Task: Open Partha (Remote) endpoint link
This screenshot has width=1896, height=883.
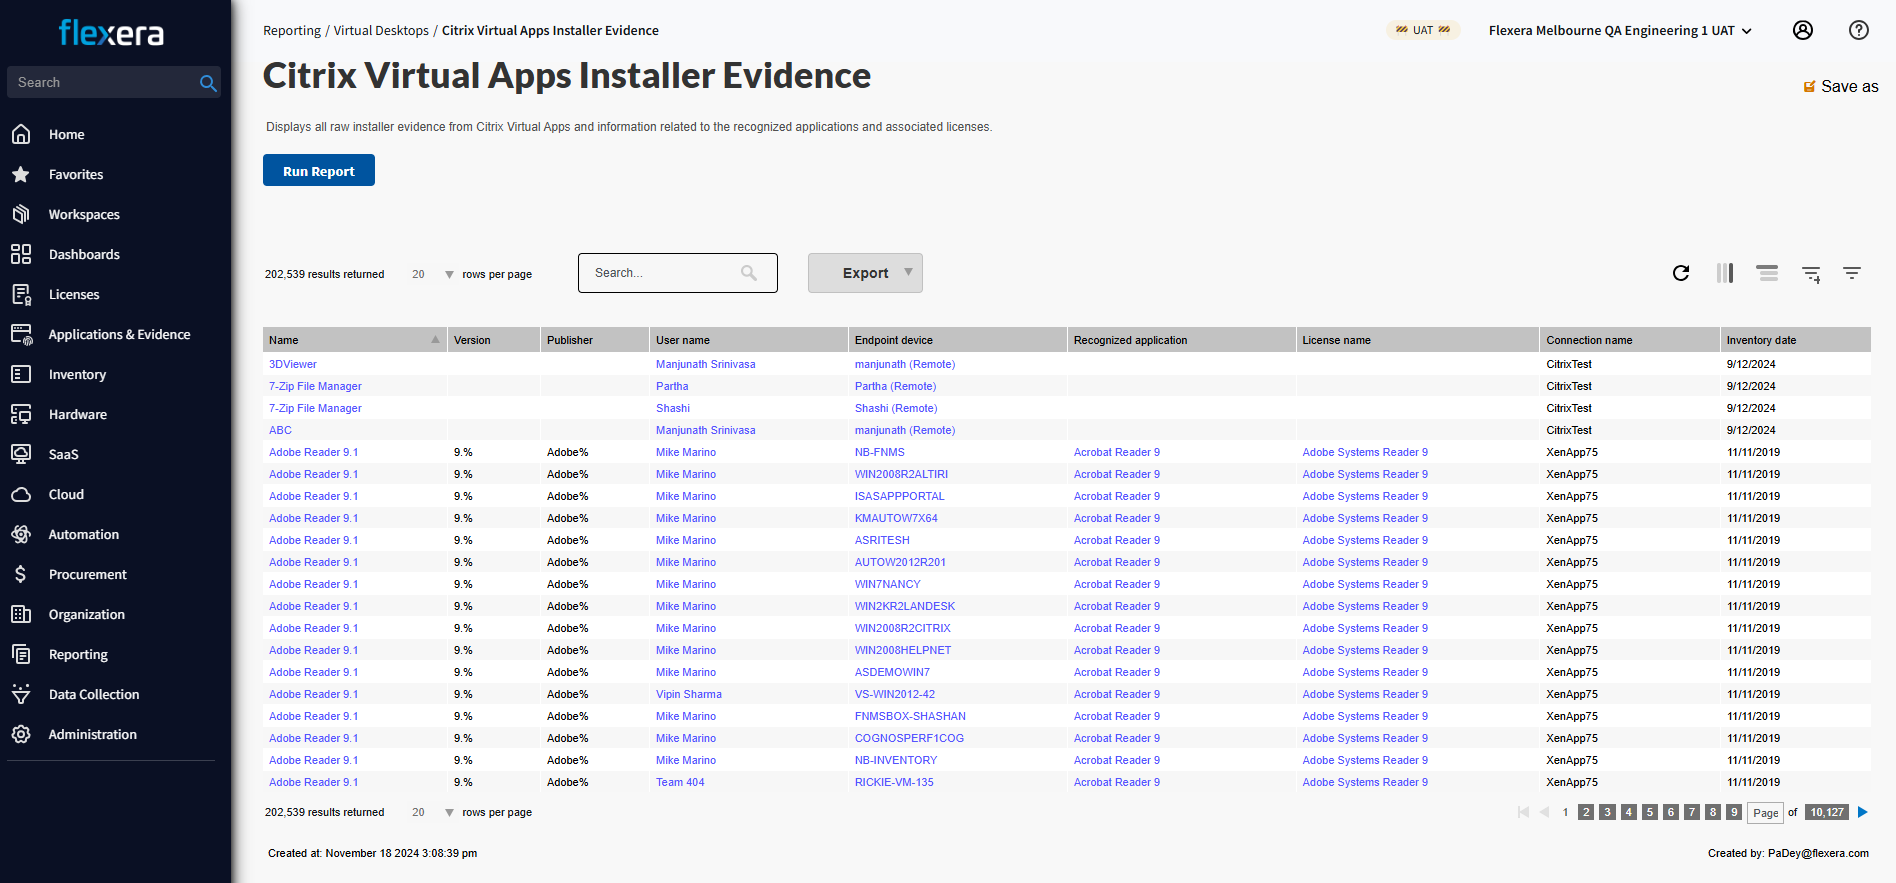Action: point(896,386)
